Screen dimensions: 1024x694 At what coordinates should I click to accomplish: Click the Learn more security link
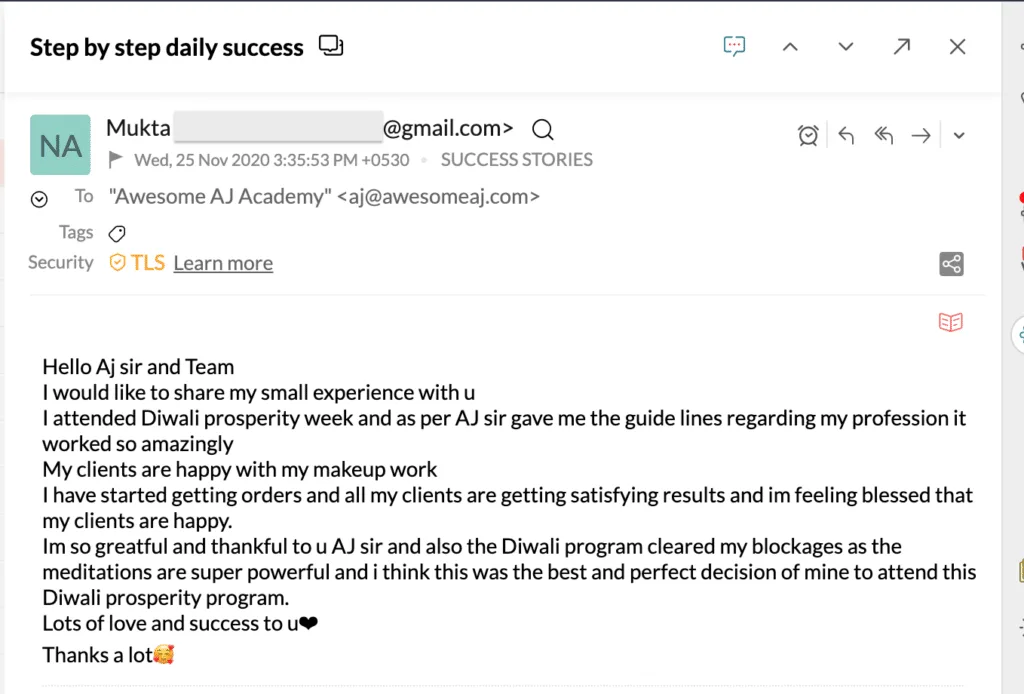(x=223, y=263)
